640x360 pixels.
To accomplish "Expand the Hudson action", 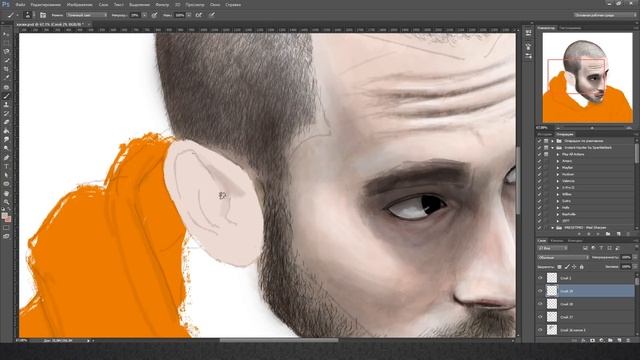I will [558, 174].
